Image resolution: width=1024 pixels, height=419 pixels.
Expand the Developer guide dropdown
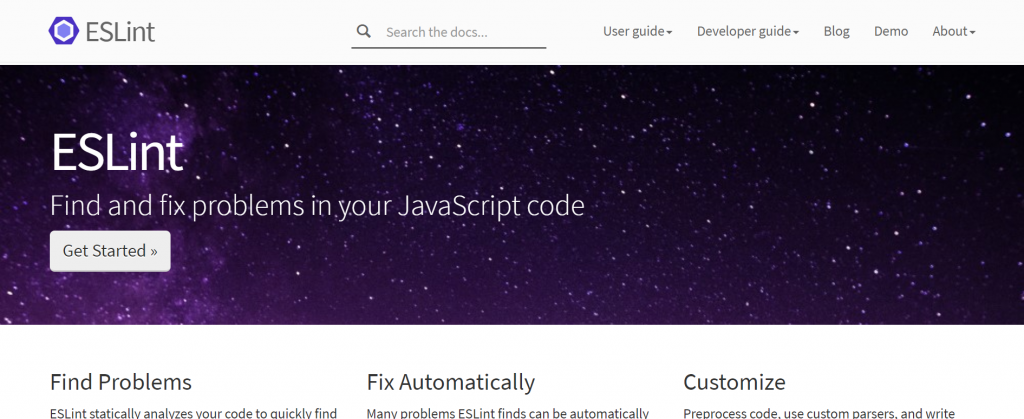tap(744, 31)
